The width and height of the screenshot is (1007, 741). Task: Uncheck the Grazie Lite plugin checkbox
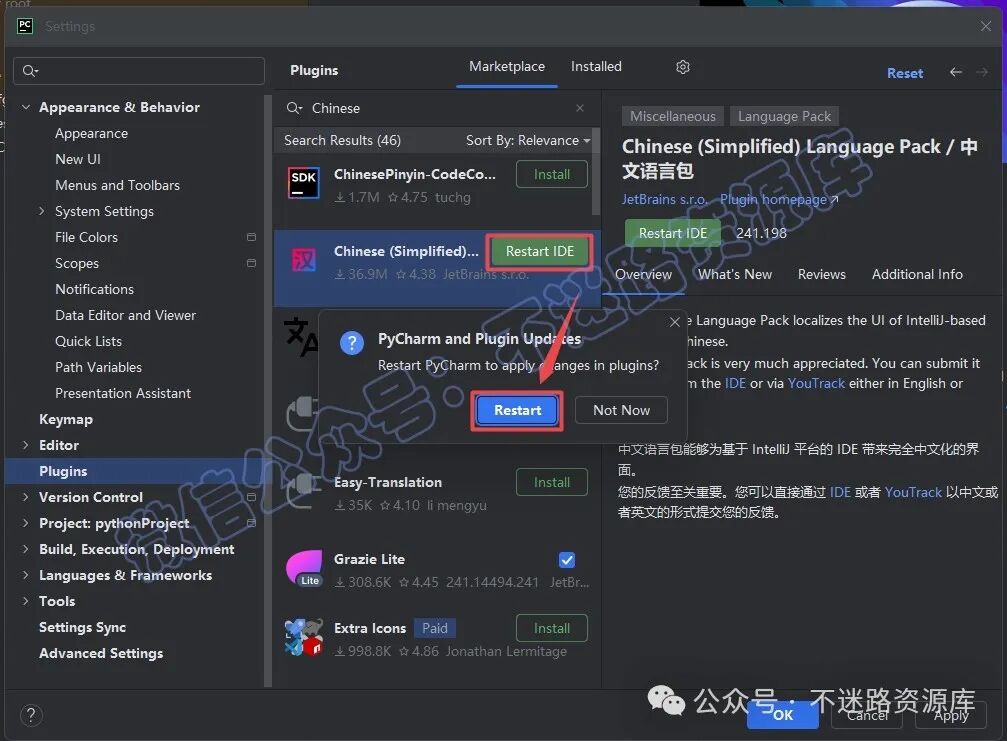567,560
